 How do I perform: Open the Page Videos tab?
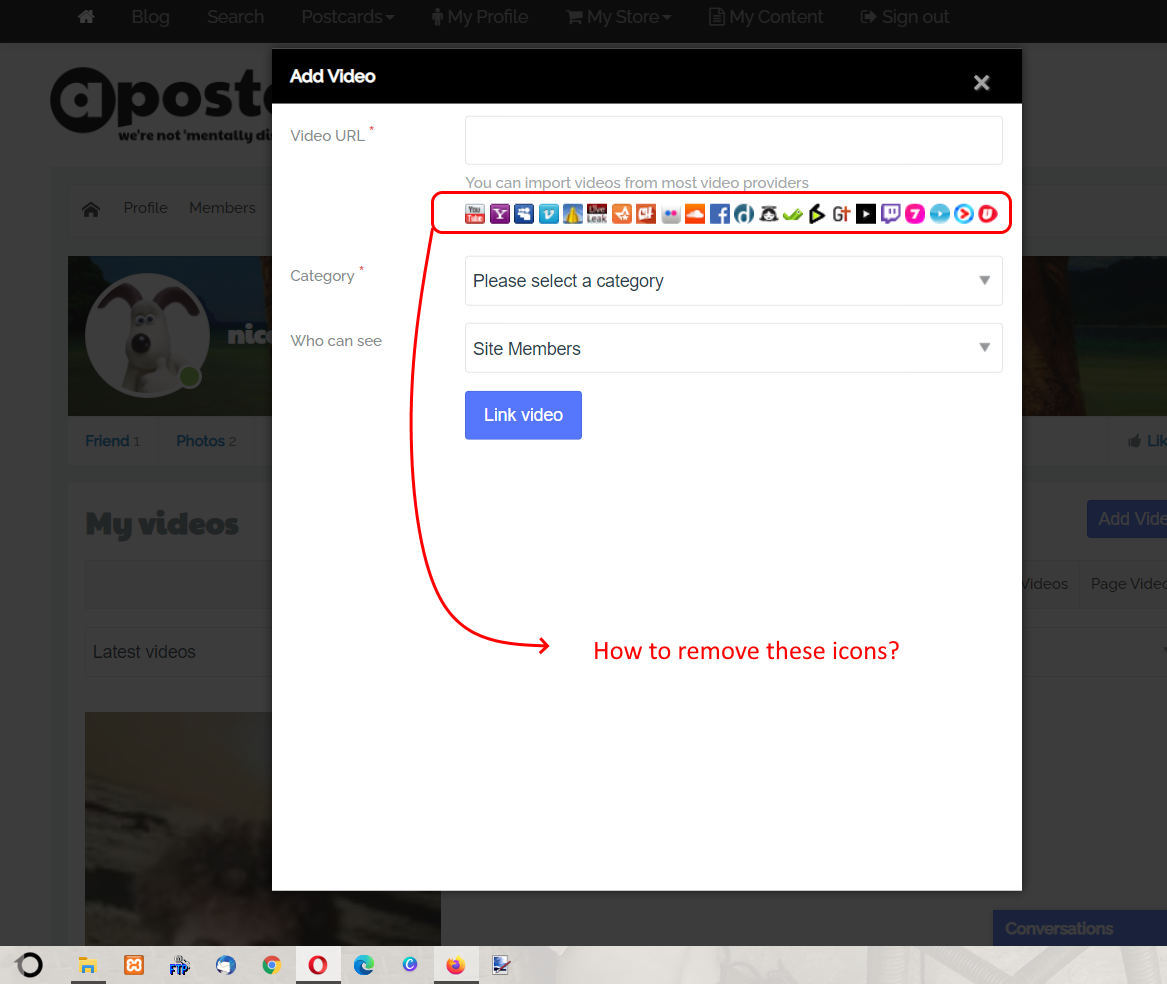1128,584
